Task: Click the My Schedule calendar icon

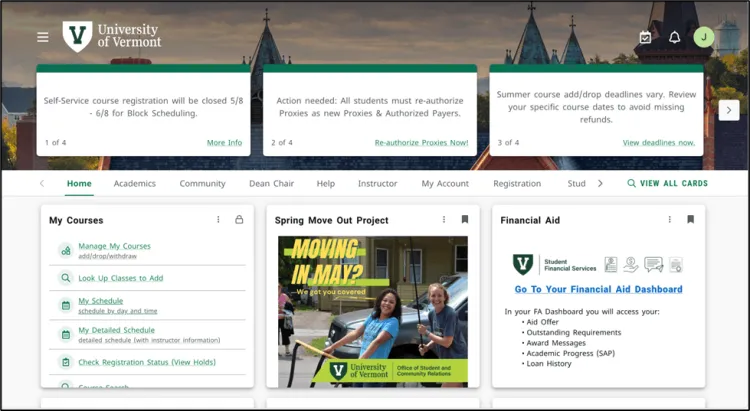Action: 66,305
